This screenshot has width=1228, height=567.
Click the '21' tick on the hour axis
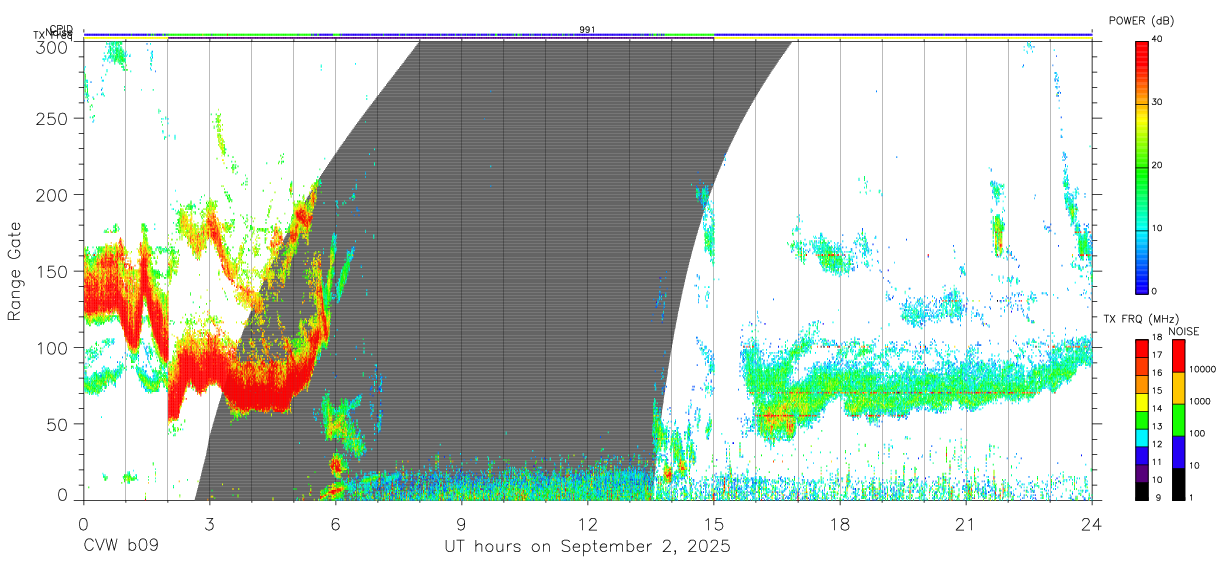(966, 523)
